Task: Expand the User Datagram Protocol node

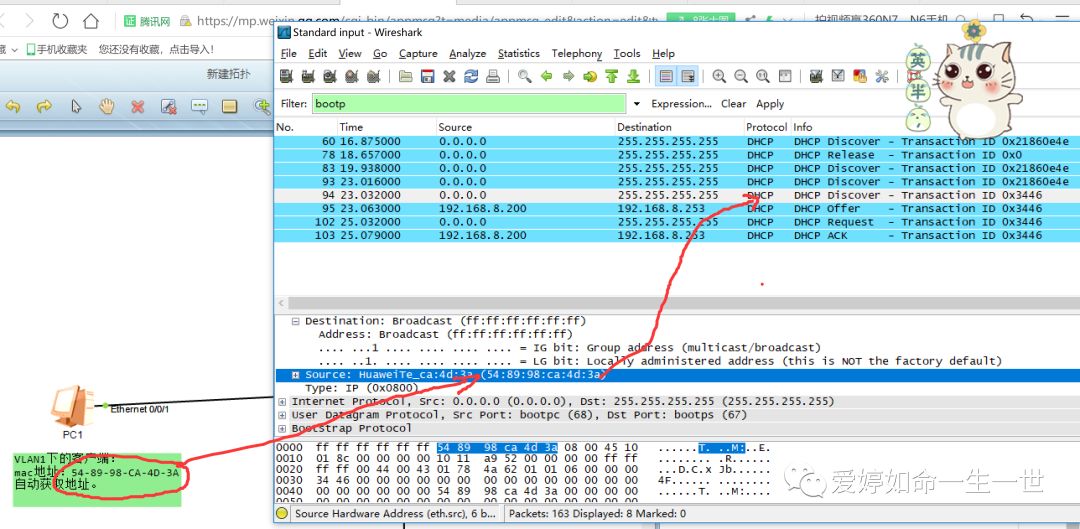Action: point(283,415)
